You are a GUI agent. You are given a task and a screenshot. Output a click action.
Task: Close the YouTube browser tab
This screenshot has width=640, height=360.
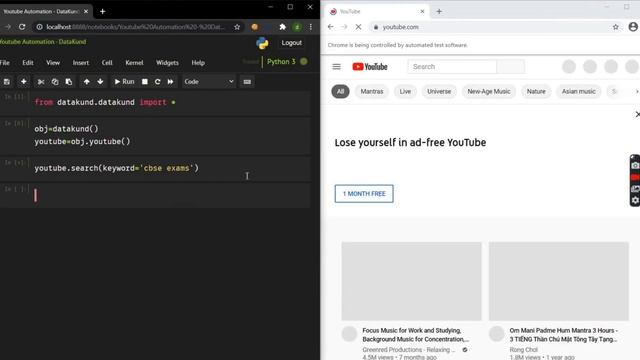(x=422, y=11)
